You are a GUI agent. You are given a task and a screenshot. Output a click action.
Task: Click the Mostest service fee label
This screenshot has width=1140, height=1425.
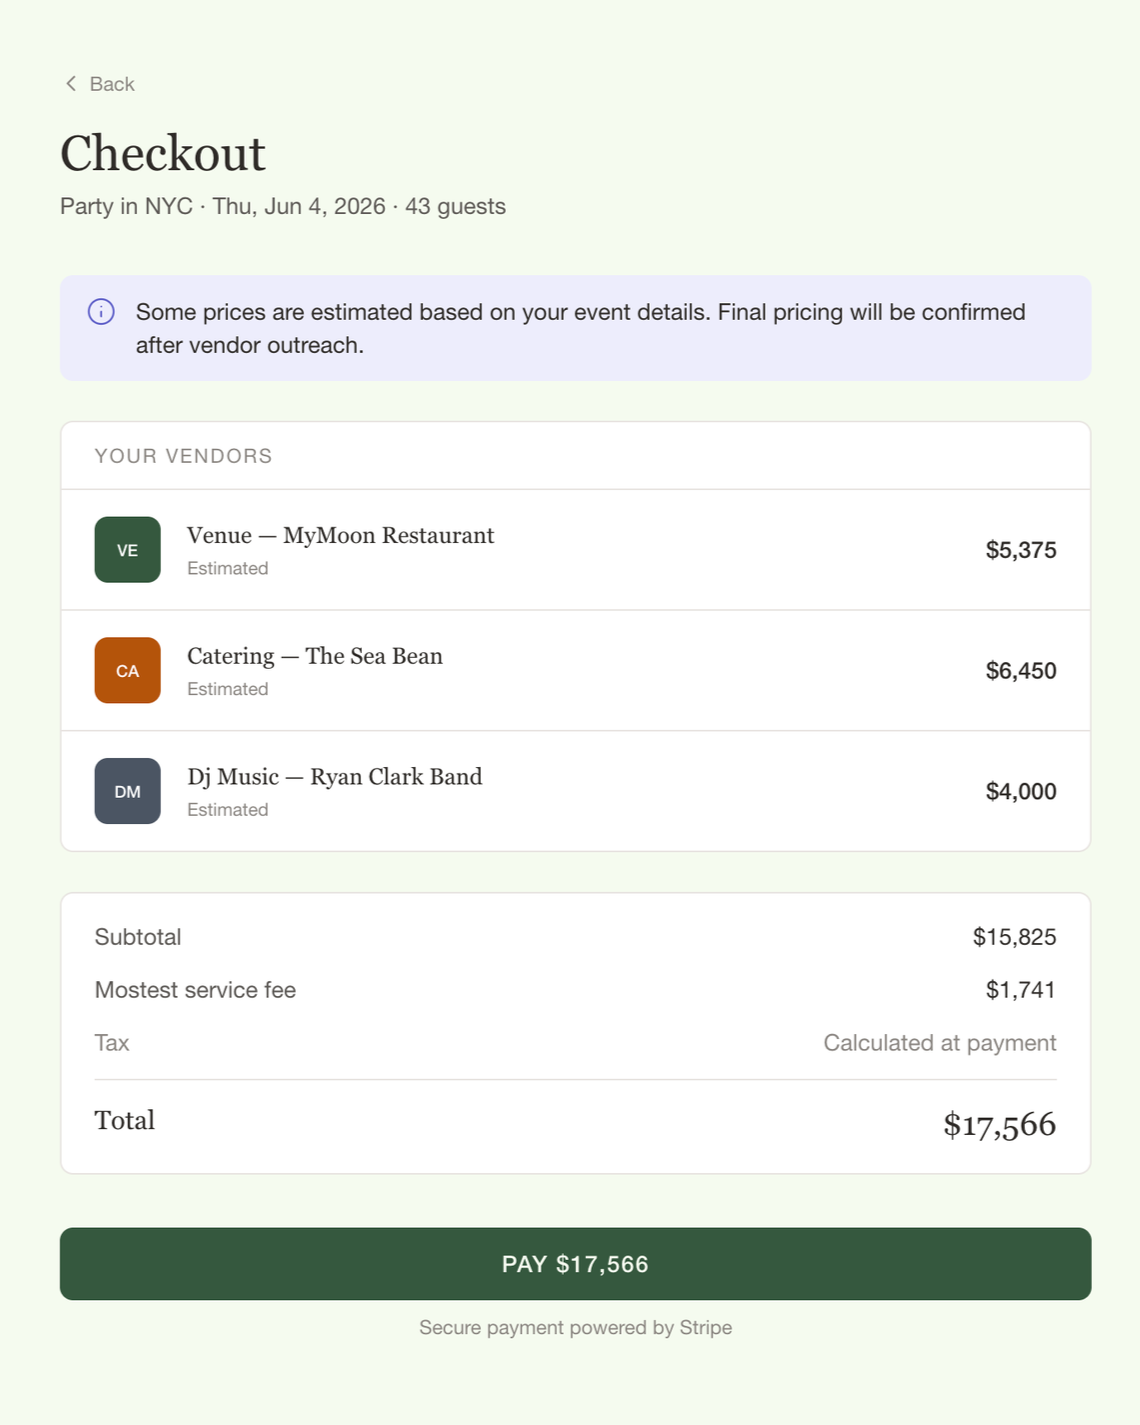tap(195, 990)
